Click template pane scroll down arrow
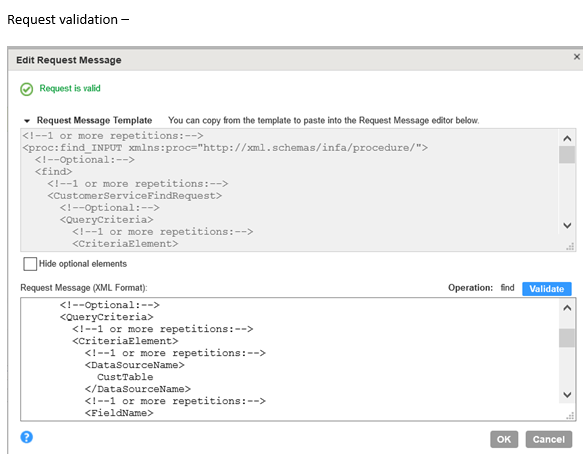 (567, 225)
